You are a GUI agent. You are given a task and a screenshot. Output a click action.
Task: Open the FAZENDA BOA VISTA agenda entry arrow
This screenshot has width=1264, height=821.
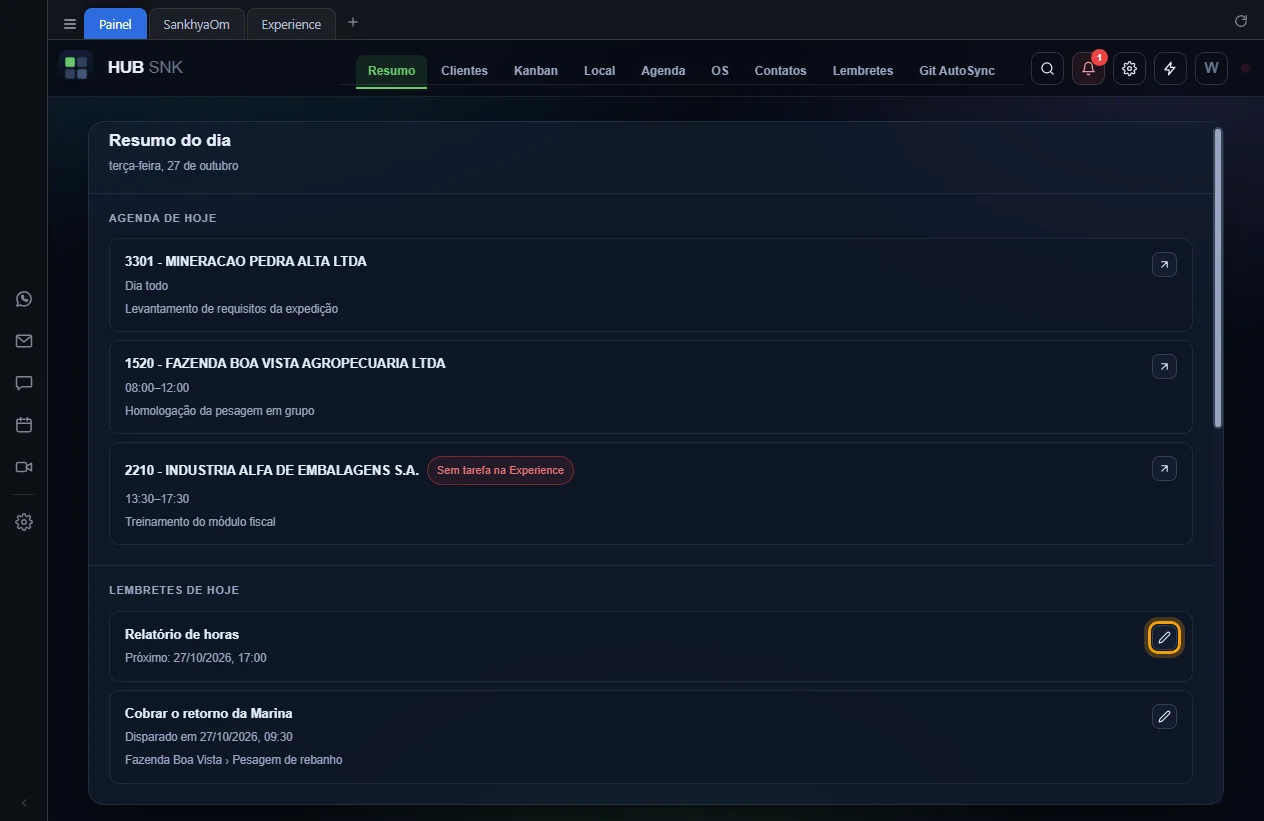[x=1164, y=367]
